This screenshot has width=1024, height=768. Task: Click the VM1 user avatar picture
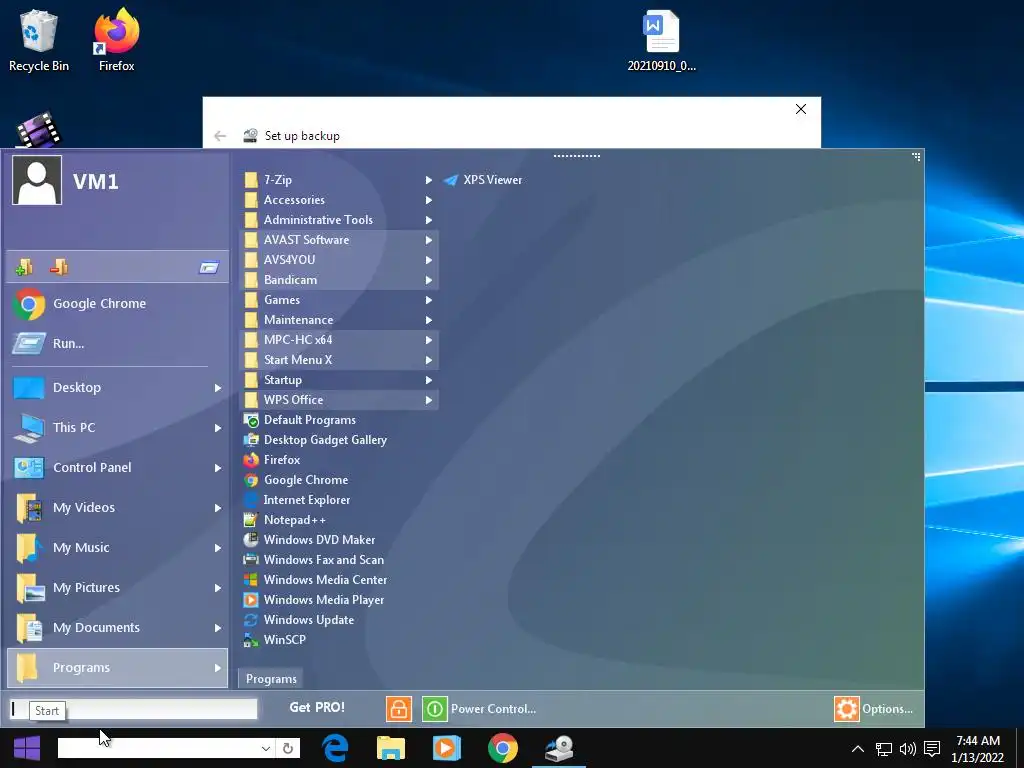[x=37, y=180]
